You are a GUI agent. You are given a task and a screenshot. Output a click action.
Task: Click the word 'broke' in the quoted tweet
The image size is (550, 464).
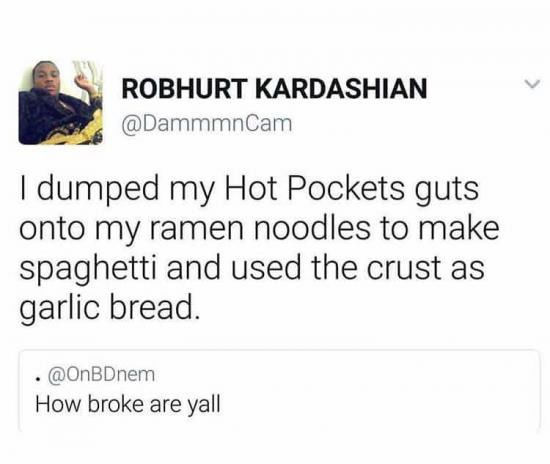click(x=116, y=404)
